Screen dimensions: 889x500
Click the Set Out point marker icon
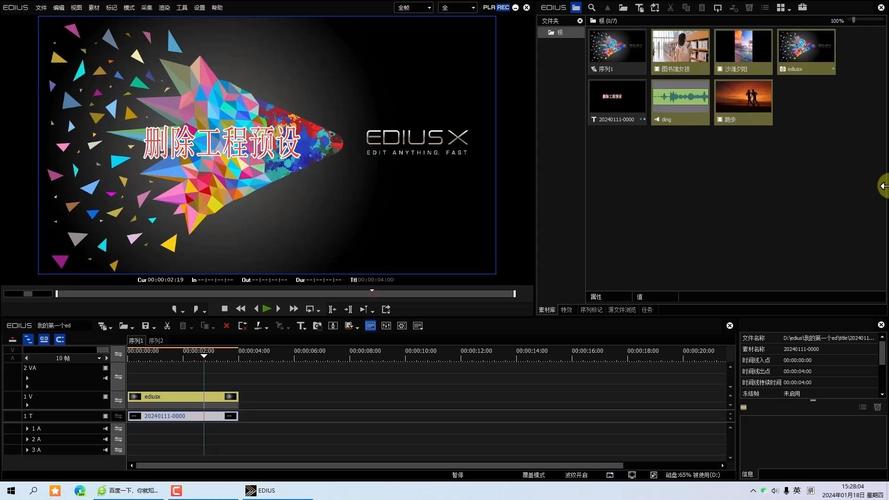[196, 309]
